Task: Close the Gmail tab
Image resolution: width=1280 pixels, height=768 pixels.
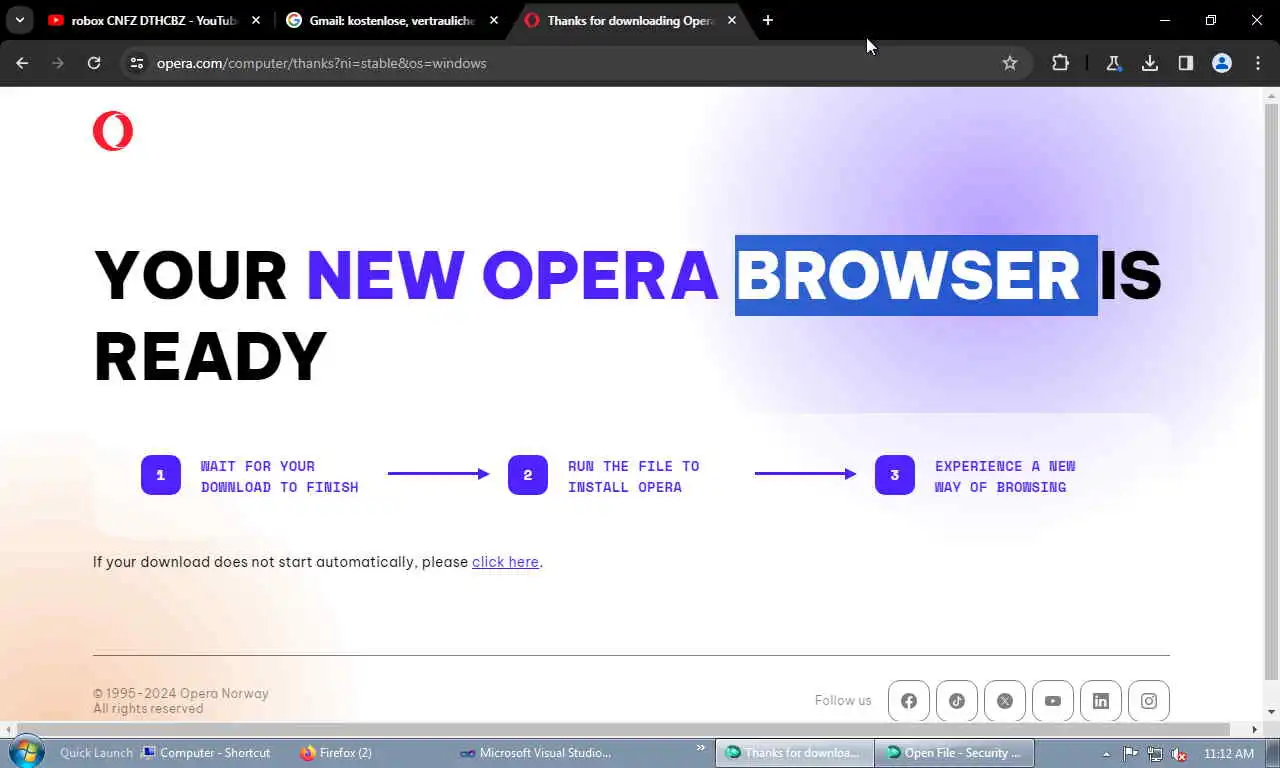Action: point(494,20)
